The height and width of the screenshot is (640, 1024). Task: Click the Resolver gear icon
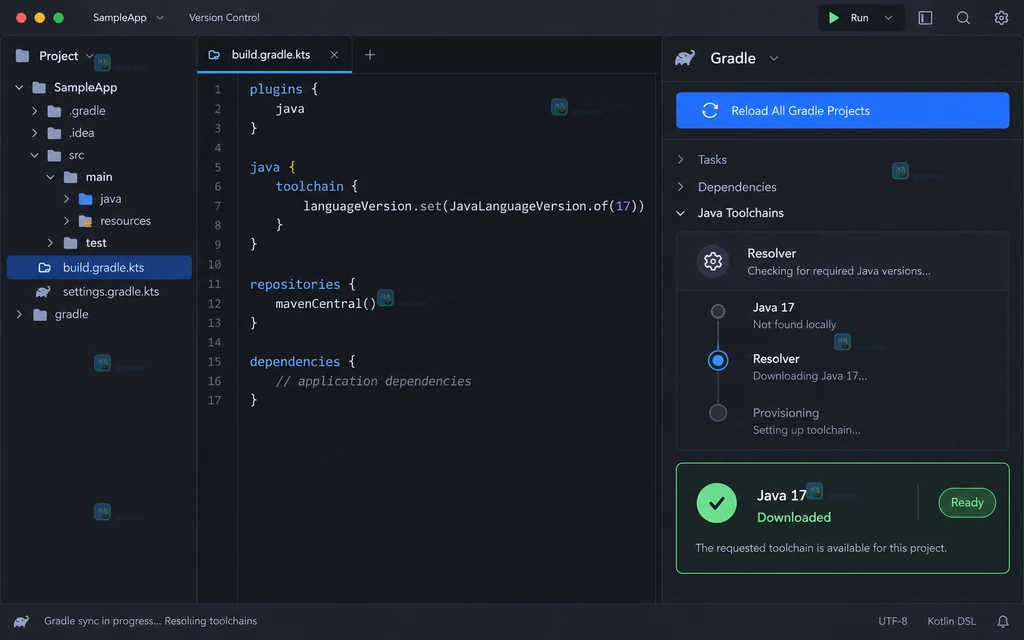click(x=713, y=261)
